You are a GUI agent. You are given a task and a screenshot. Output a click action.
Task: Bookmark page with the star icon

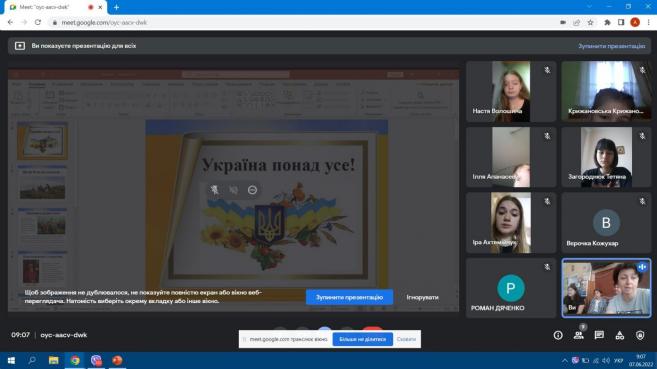click(x=590, y=23)
